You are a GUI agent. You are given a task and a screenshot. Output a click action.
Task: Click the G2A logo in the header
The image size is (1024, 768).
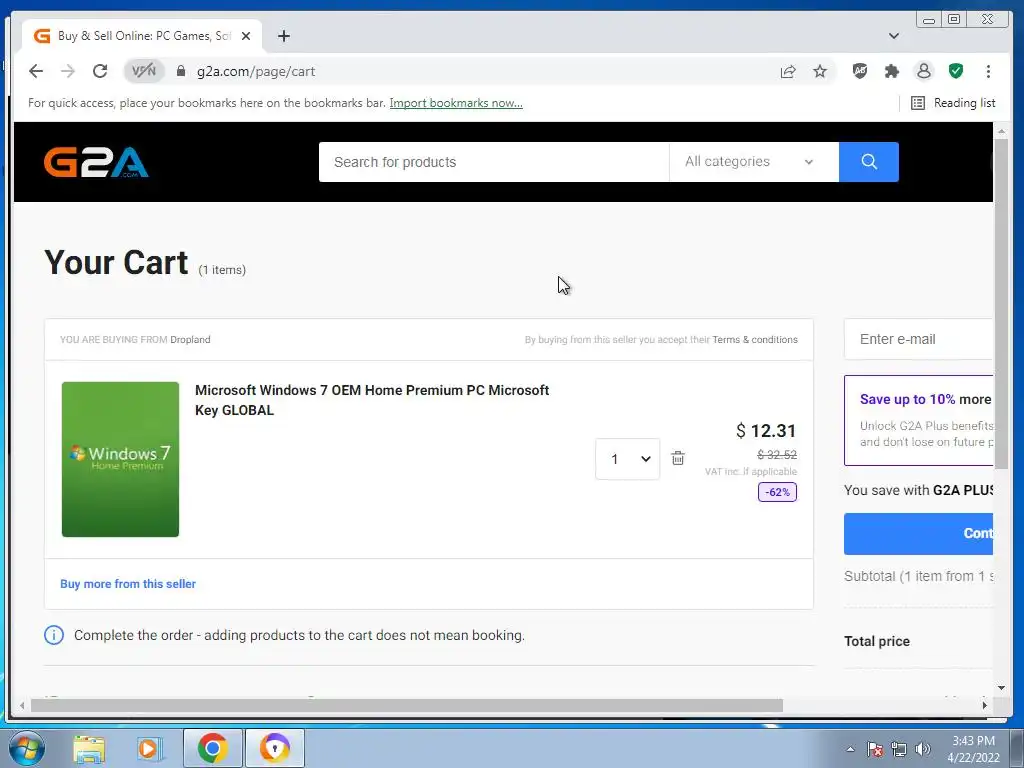point(96,162)
